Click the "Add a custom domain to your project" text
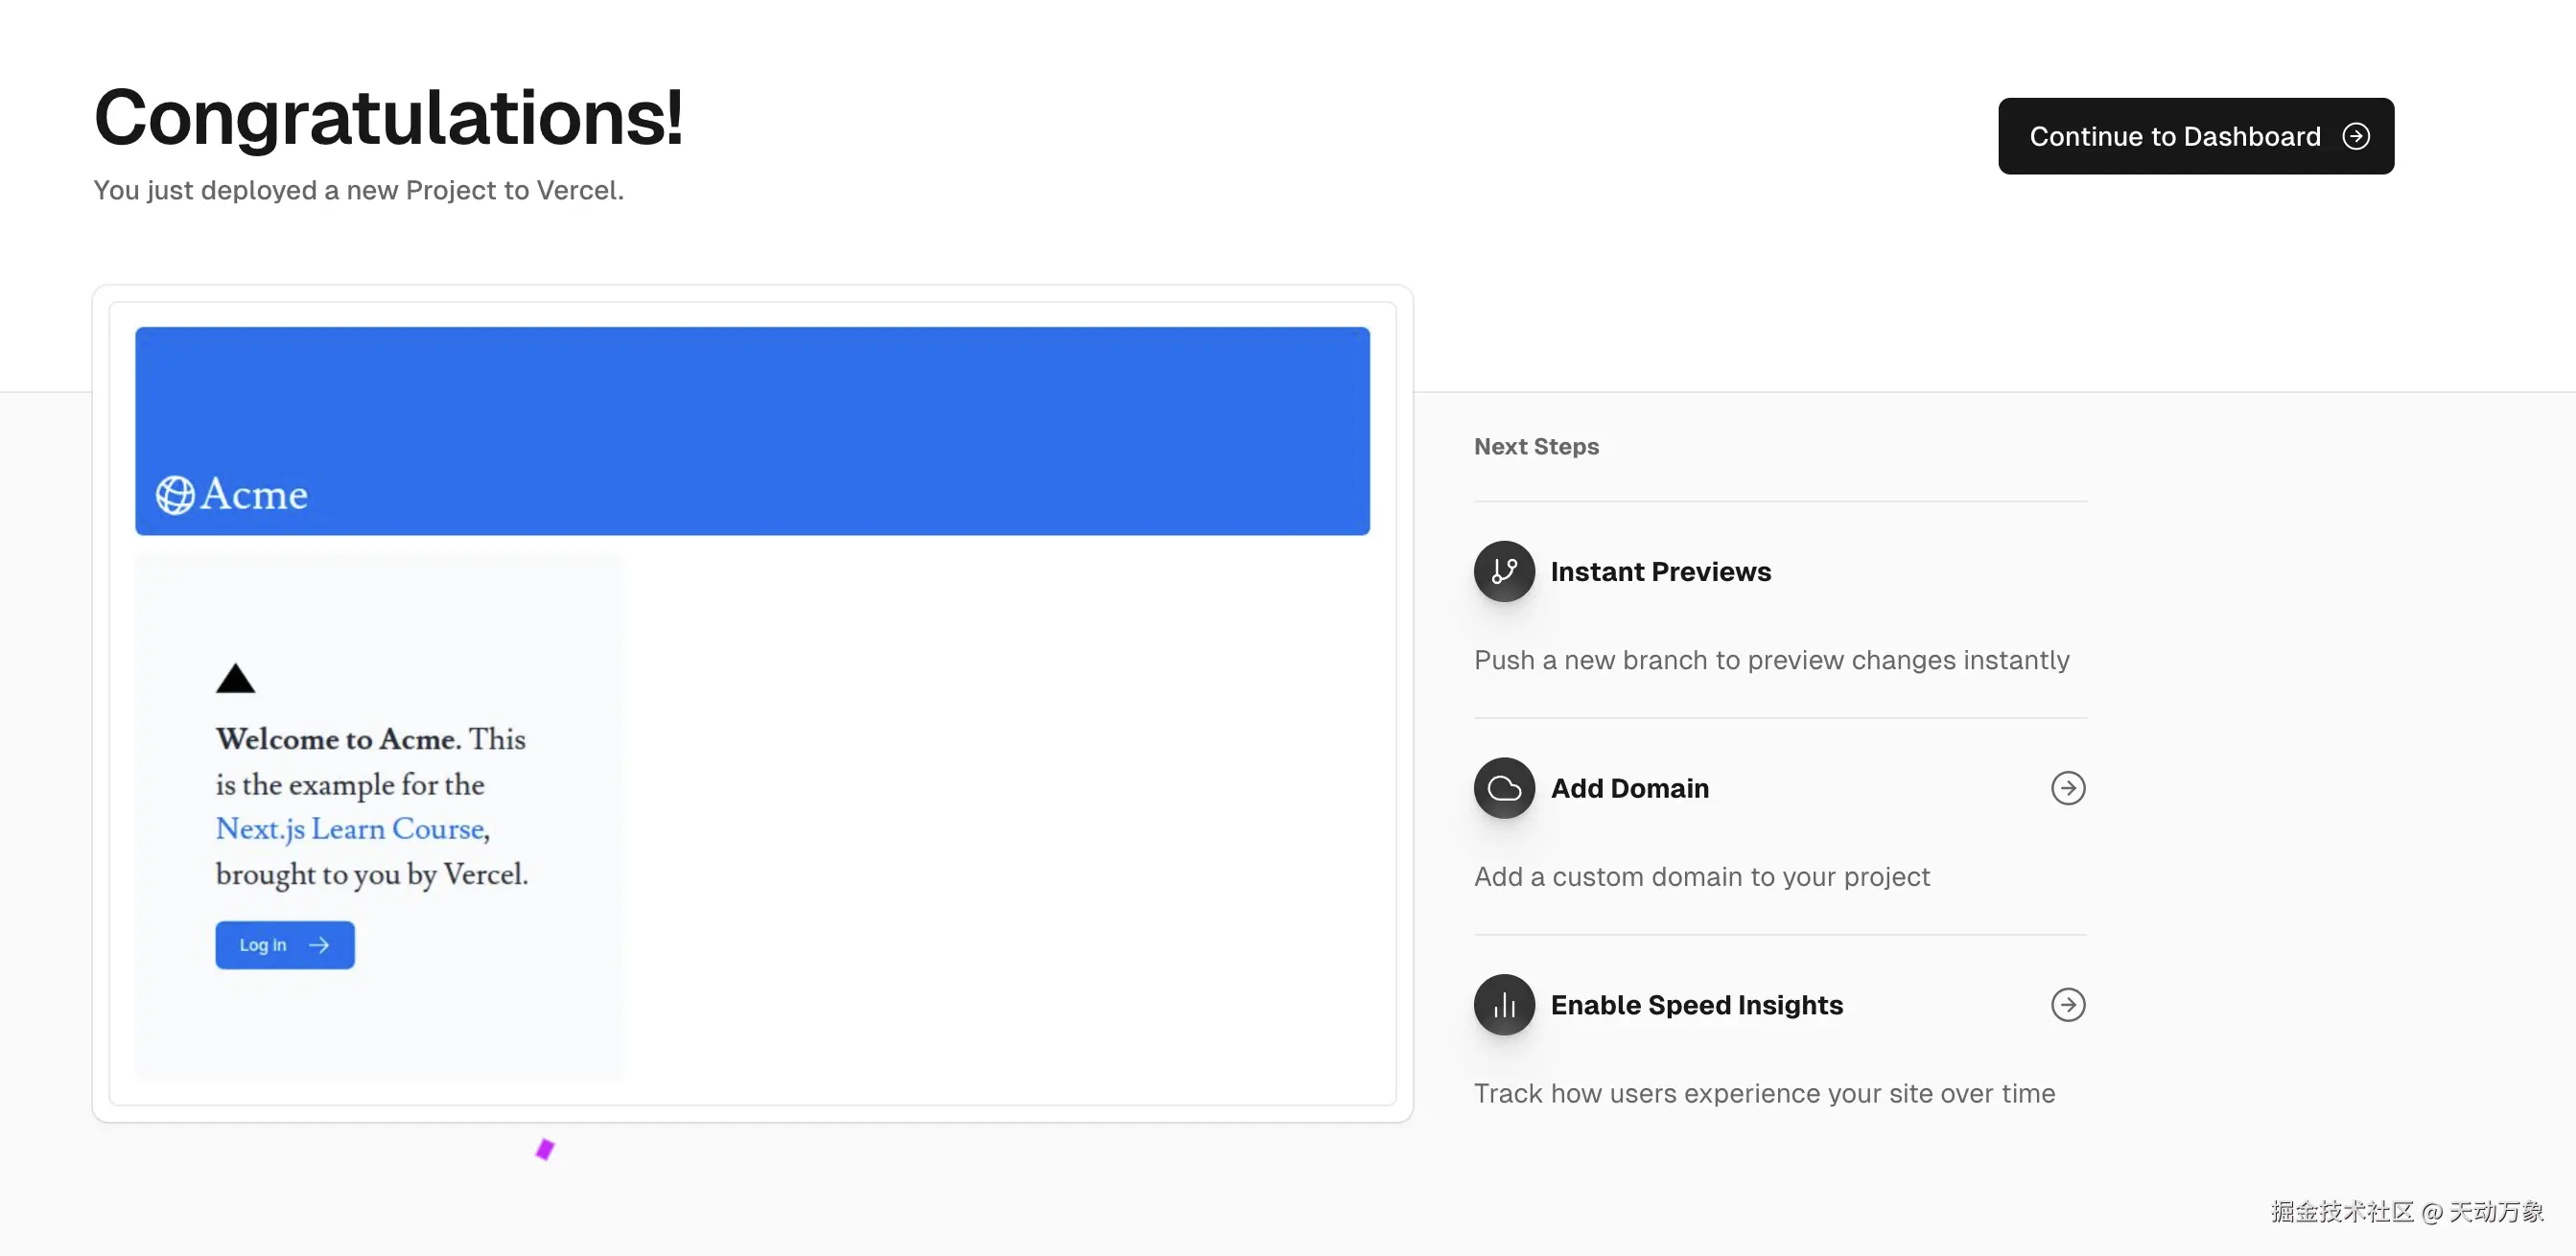 click(x=1701, y=877)
